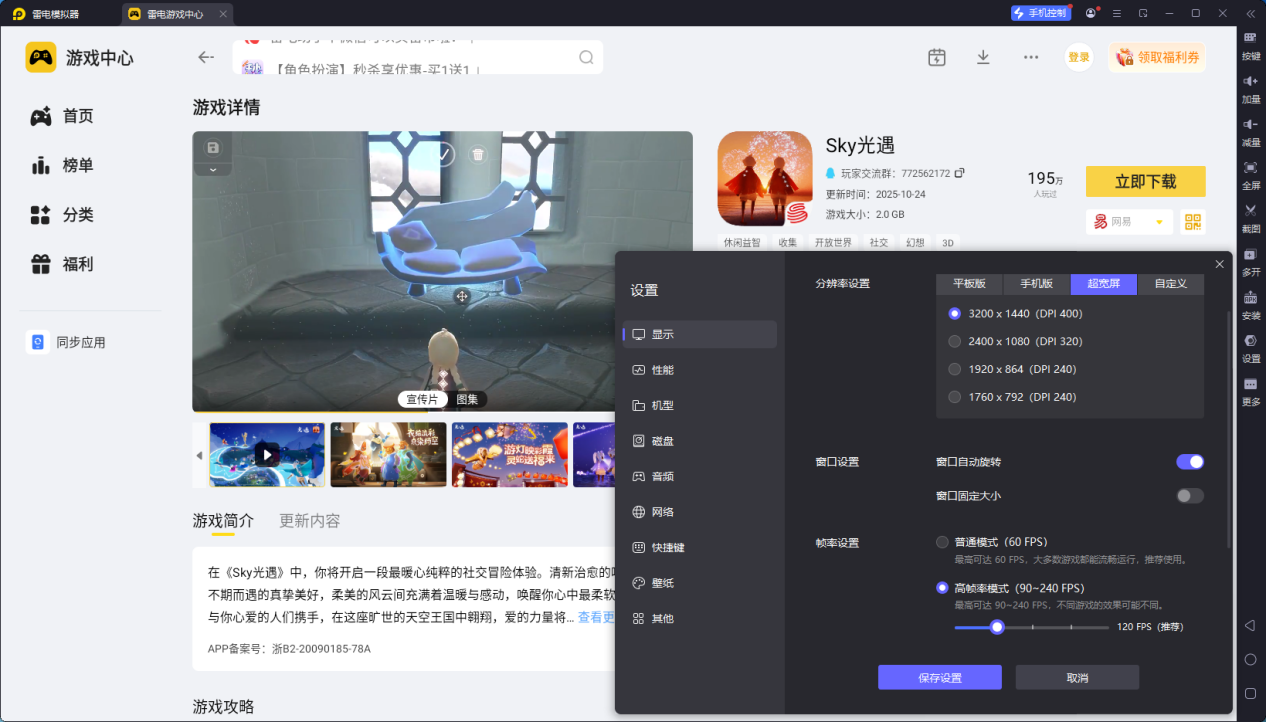This screenshot has width=1266, height=722.
Task: Click 保存设置 to save settings
Action: click(x=938, y=677)
